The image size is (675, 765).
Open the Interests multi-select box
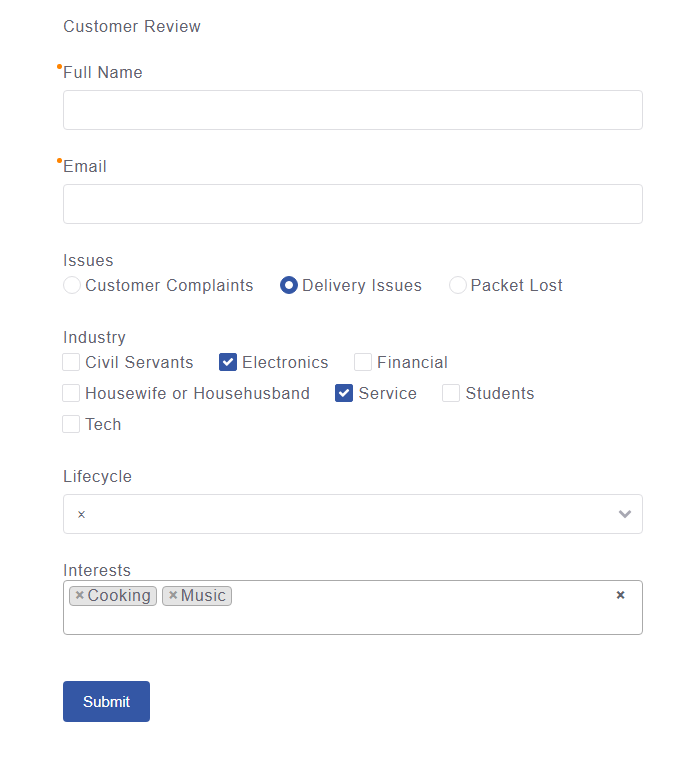353,607
